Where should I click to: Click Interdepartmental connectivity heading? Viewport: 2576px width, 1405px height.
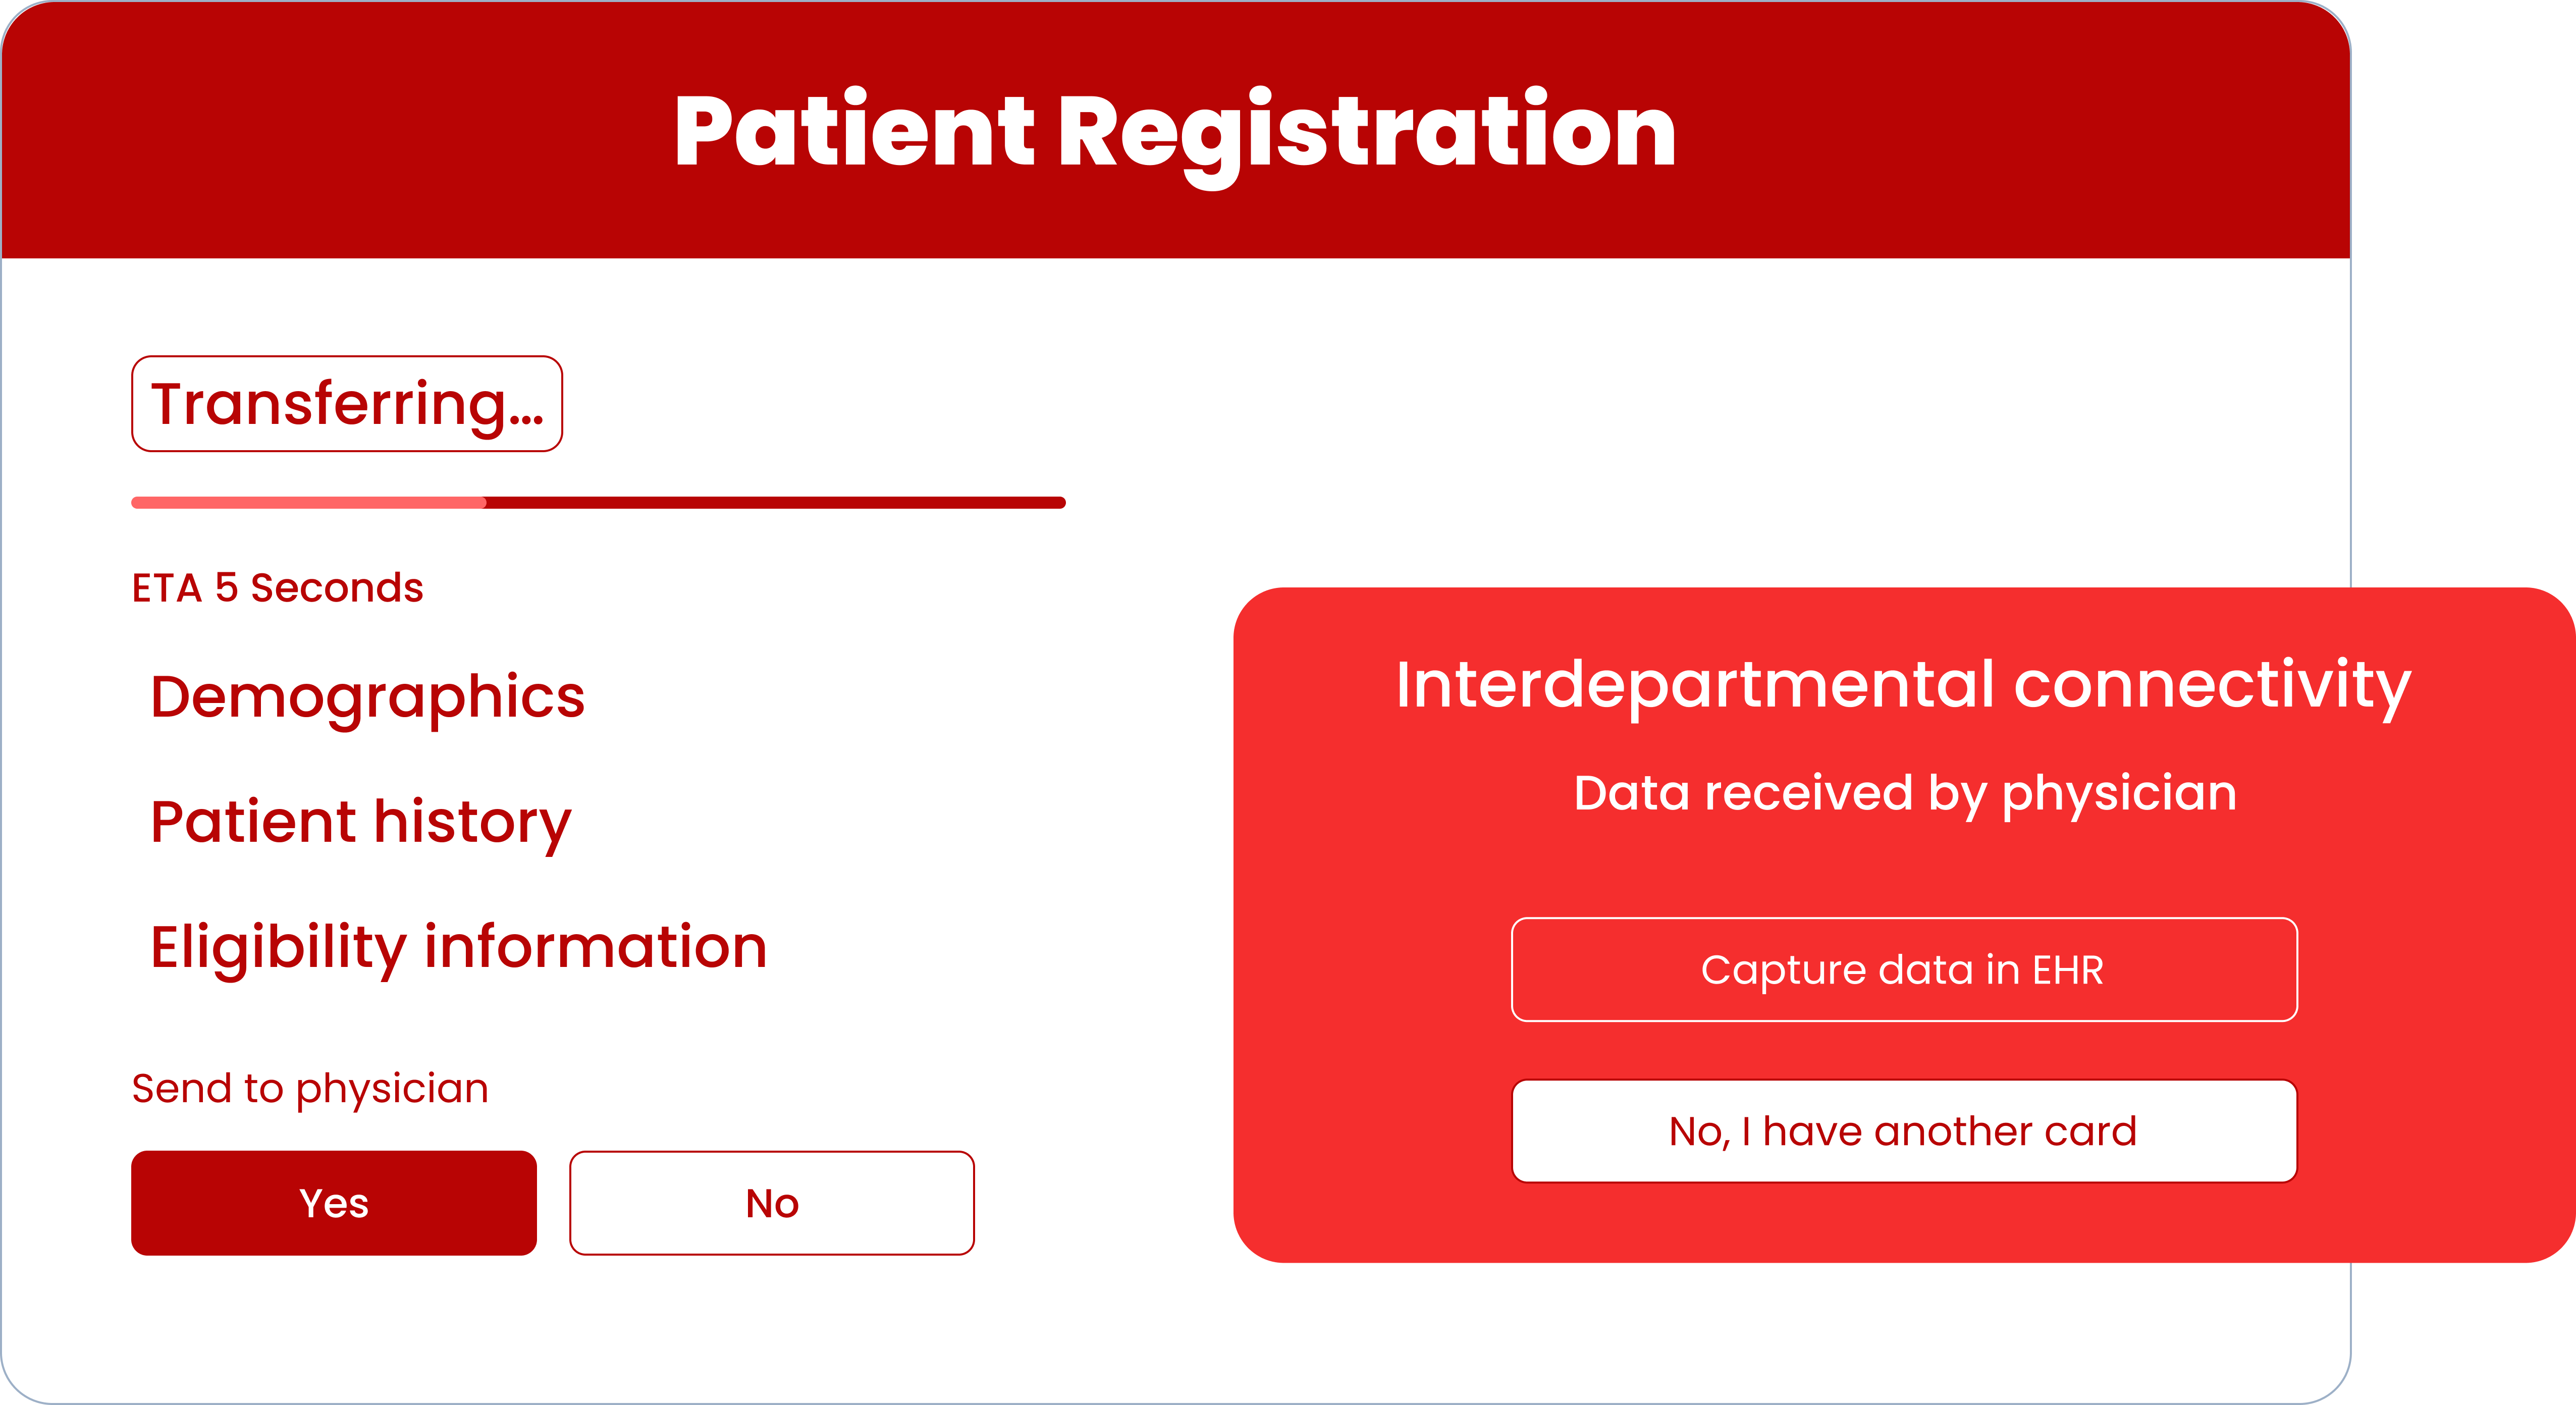pyautogui.click(x=1903, y=687)
